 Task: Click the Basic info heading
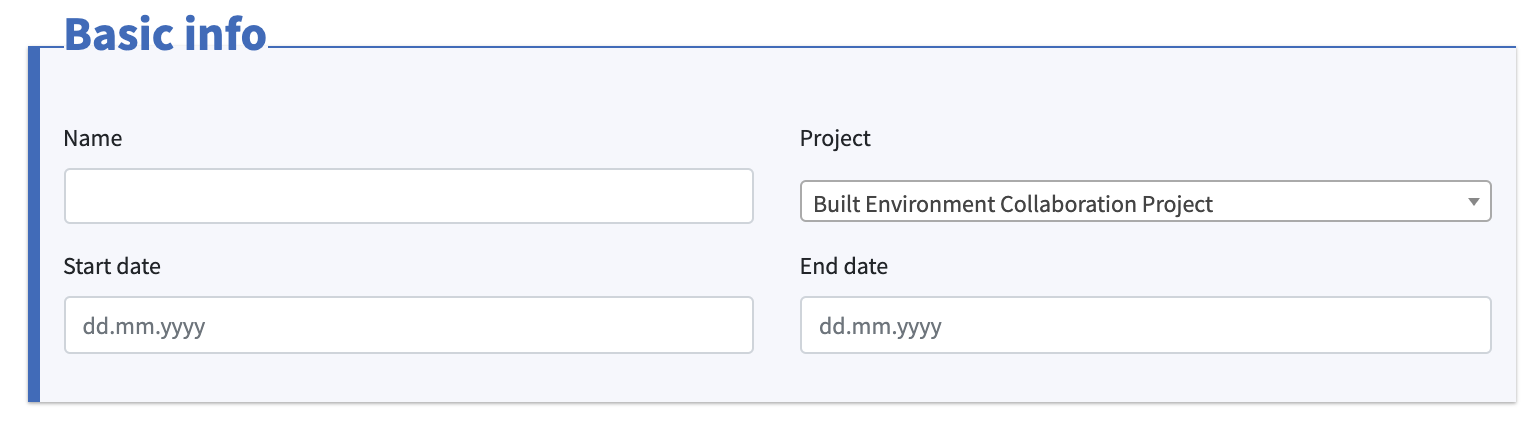165,34
